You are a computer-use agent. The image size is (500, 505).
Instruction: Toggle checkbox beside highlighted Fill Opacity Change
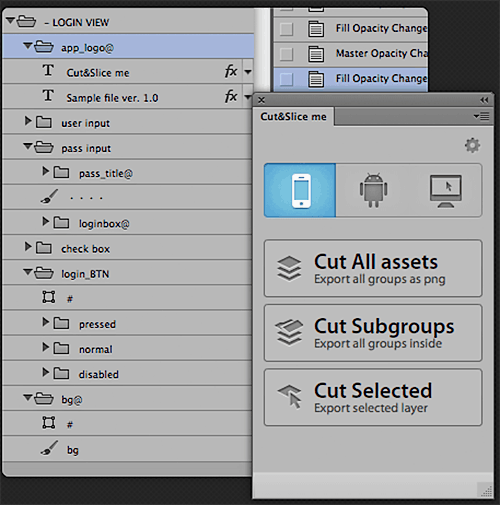pos(286,79)
